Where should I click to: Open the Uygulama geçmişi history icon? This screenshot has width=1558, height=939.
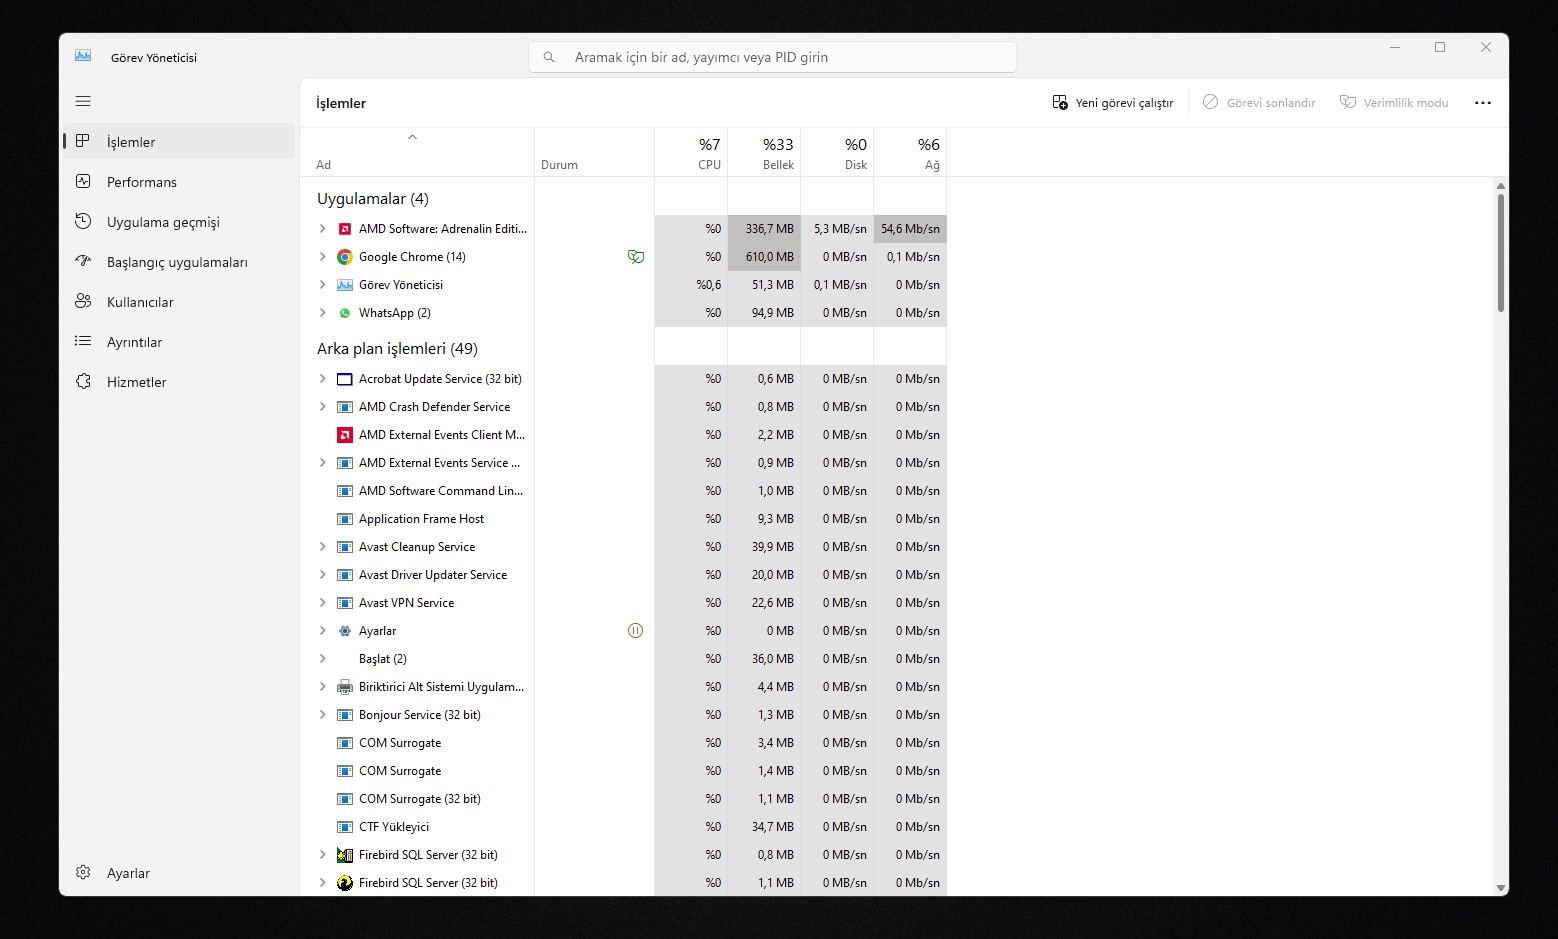tap(83, 221)
